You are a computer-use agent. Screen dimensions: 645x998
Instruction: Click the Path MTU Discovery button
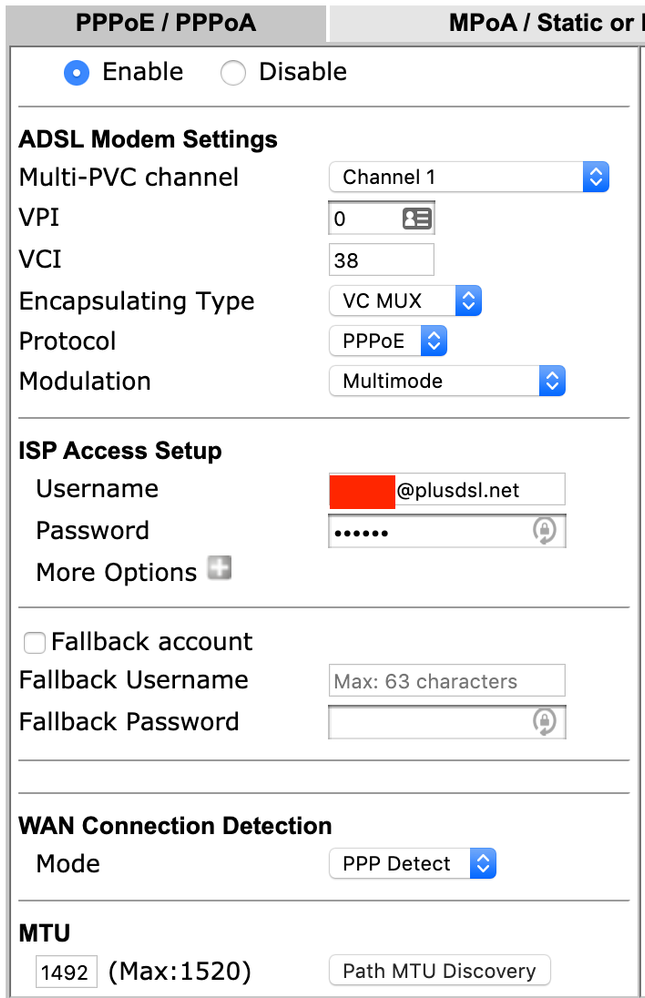[x=439, y=970]
